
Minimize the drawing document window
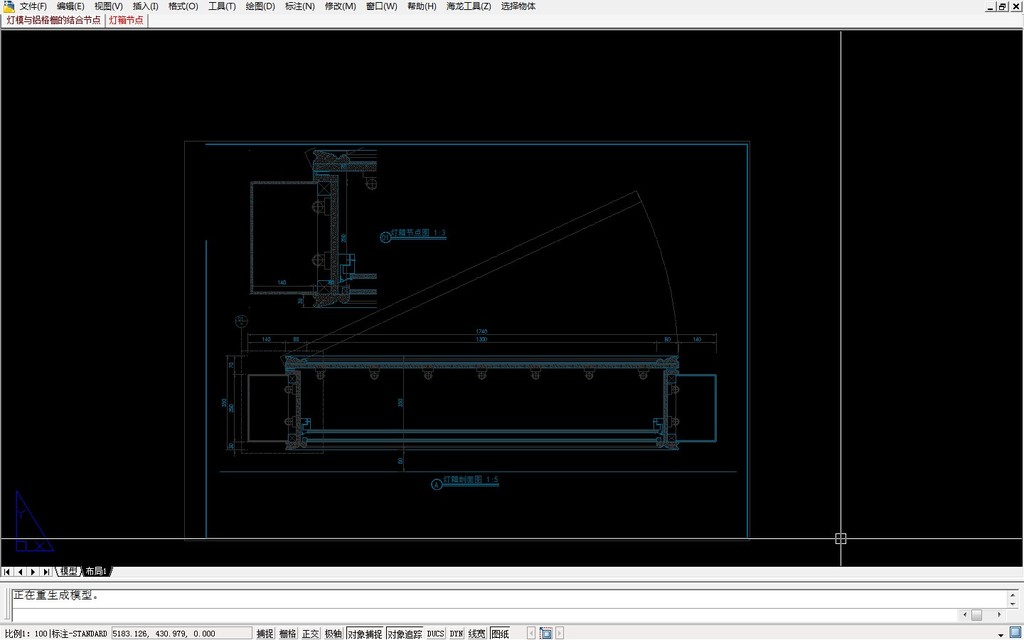pos(991,7)
